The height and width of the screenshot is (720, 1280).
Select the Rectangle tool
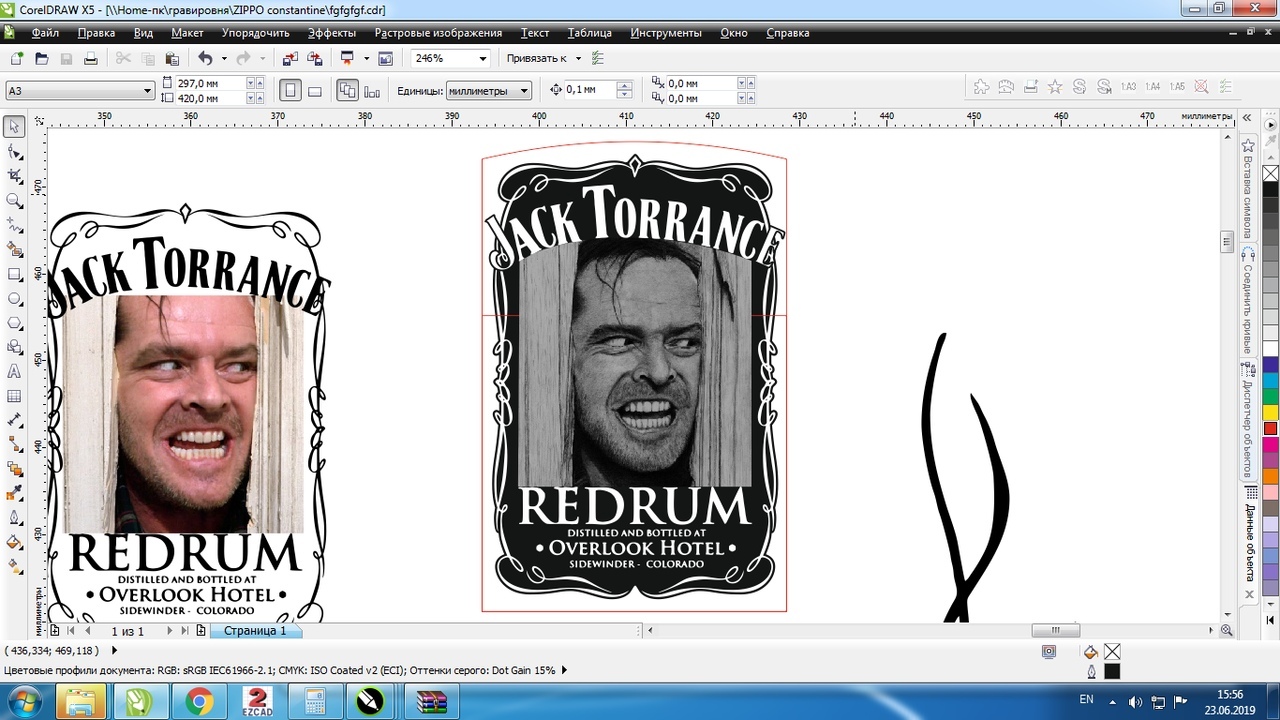pyautogui.click(x=14, y=274)
